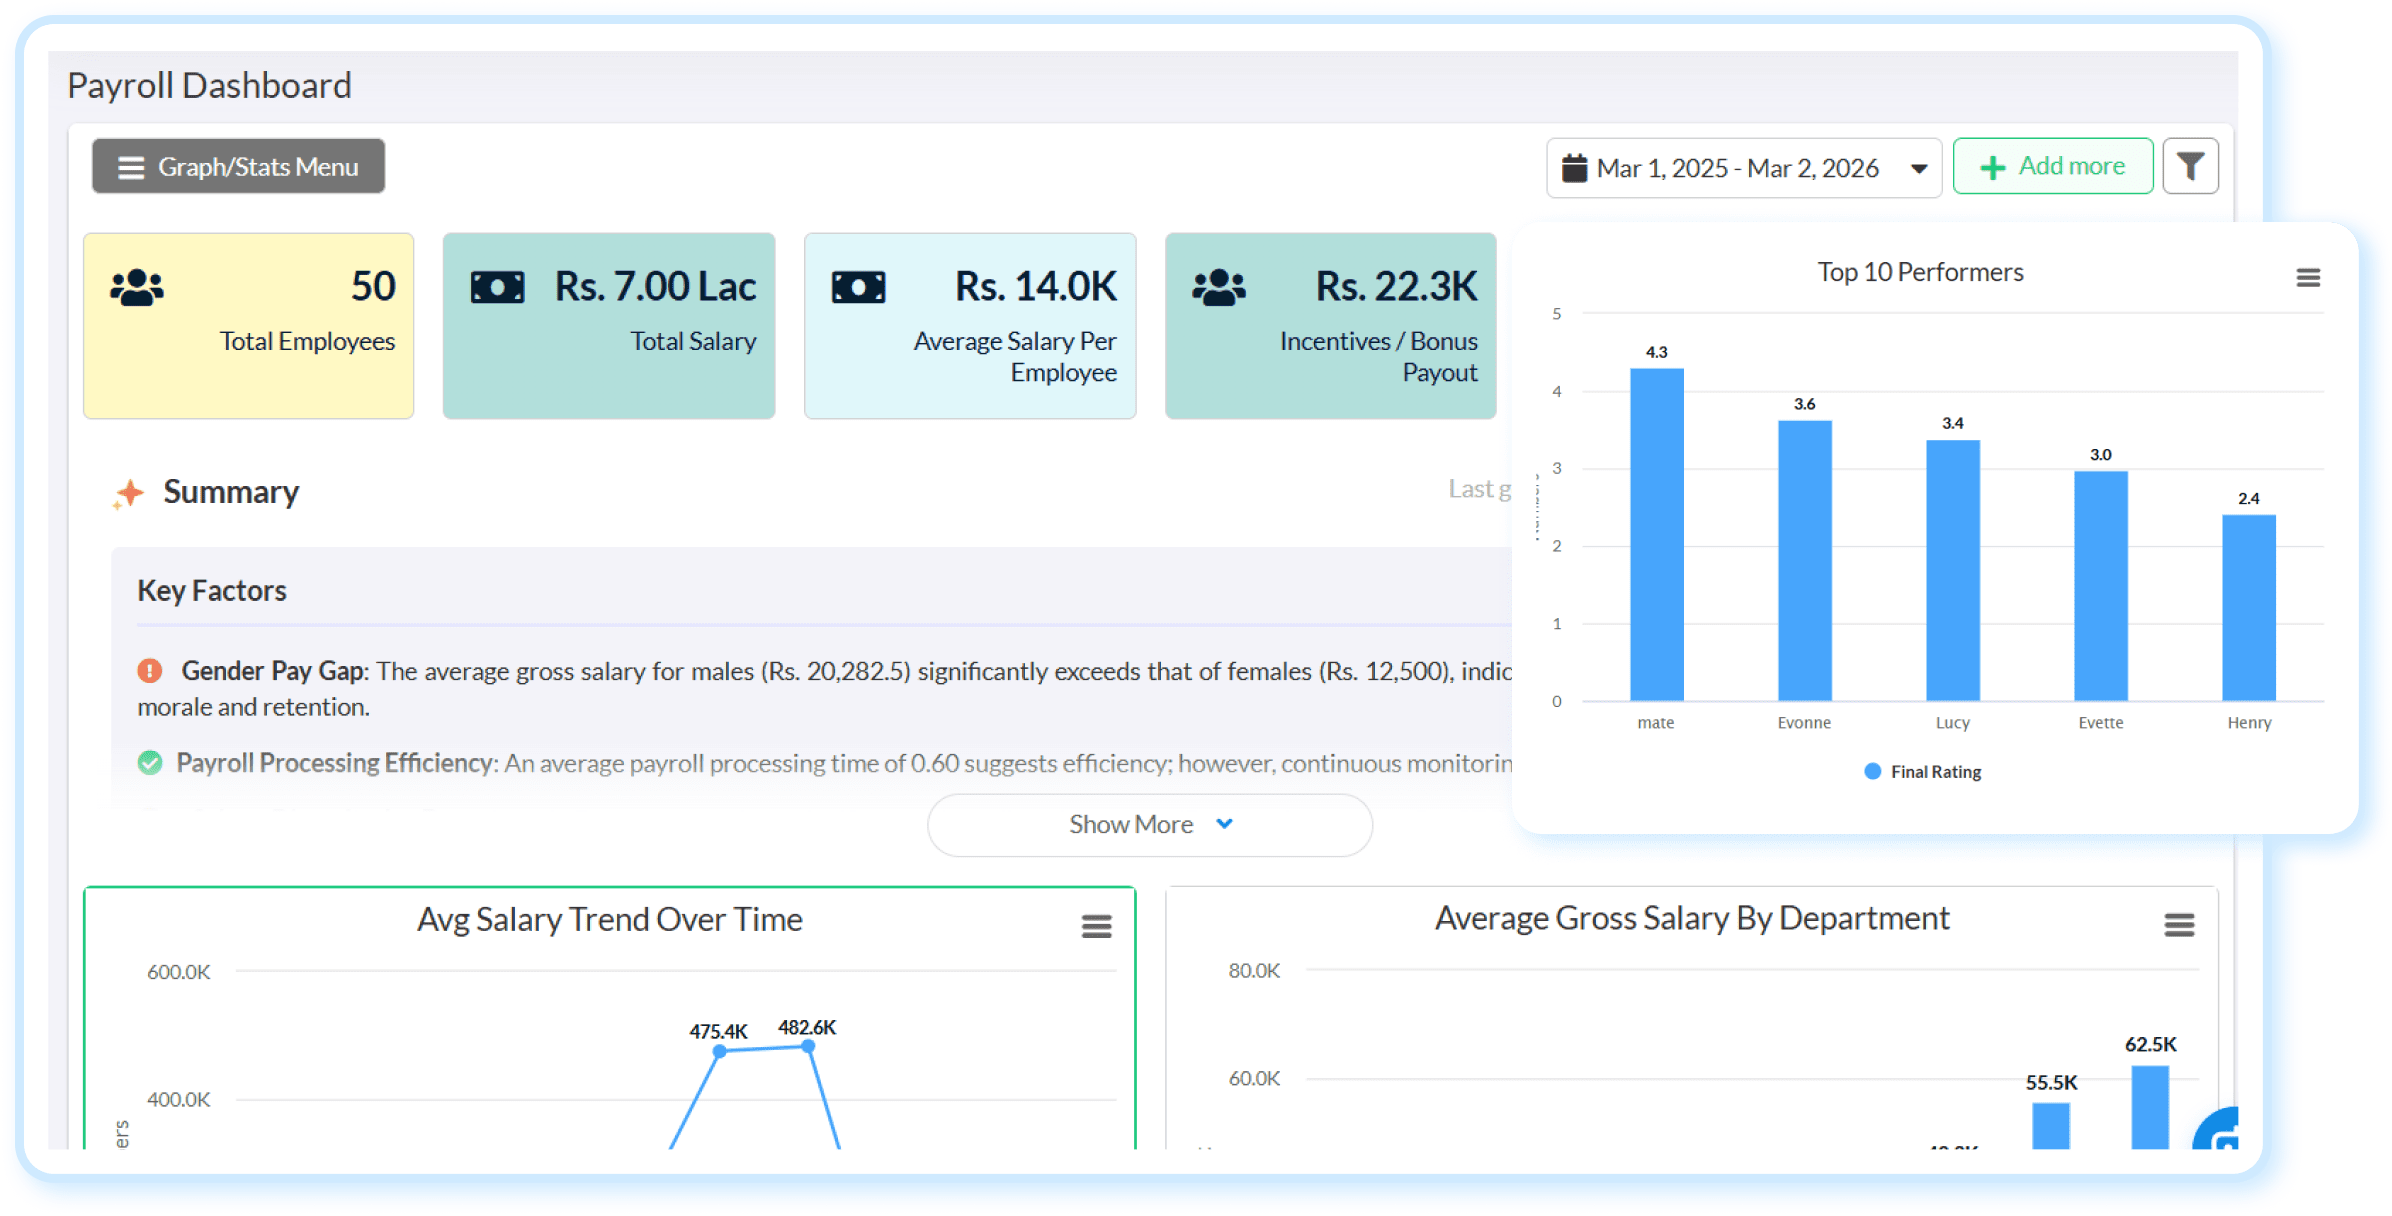Click the Show More button
The image size is (2392, 1216).
pos(1149,825)
